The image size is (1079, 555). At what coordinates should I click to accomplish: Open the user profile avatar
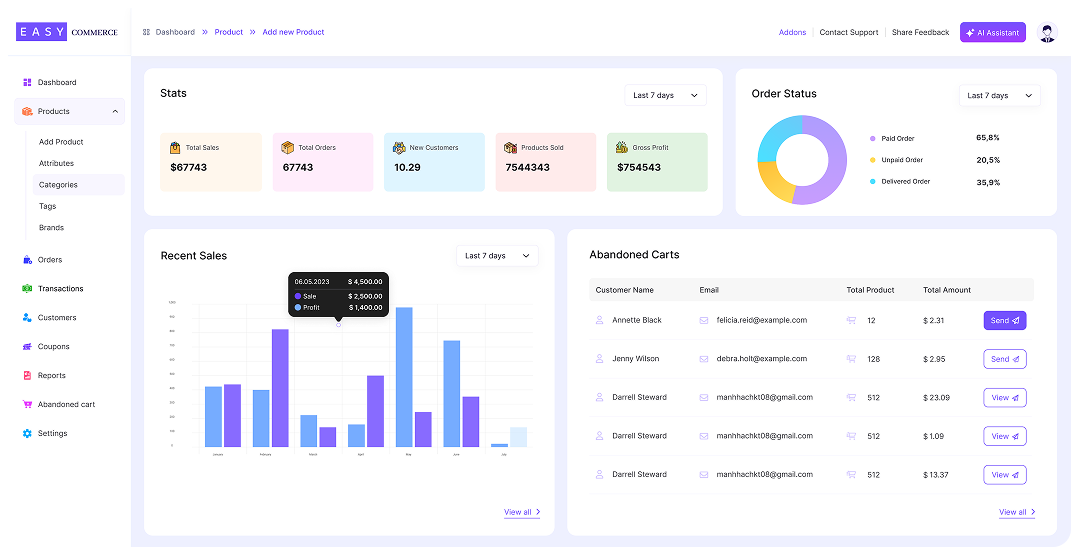coord(1047,33)
